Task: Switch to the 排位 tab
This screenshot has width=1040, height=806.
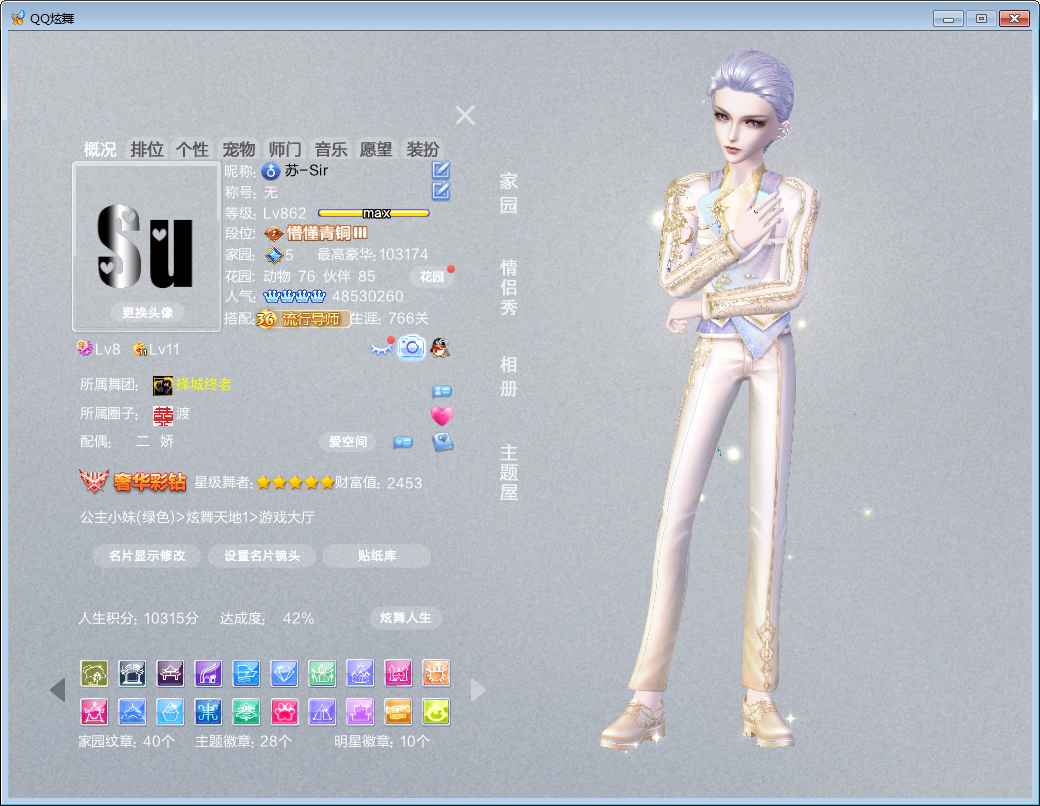Action: (147, 149)
